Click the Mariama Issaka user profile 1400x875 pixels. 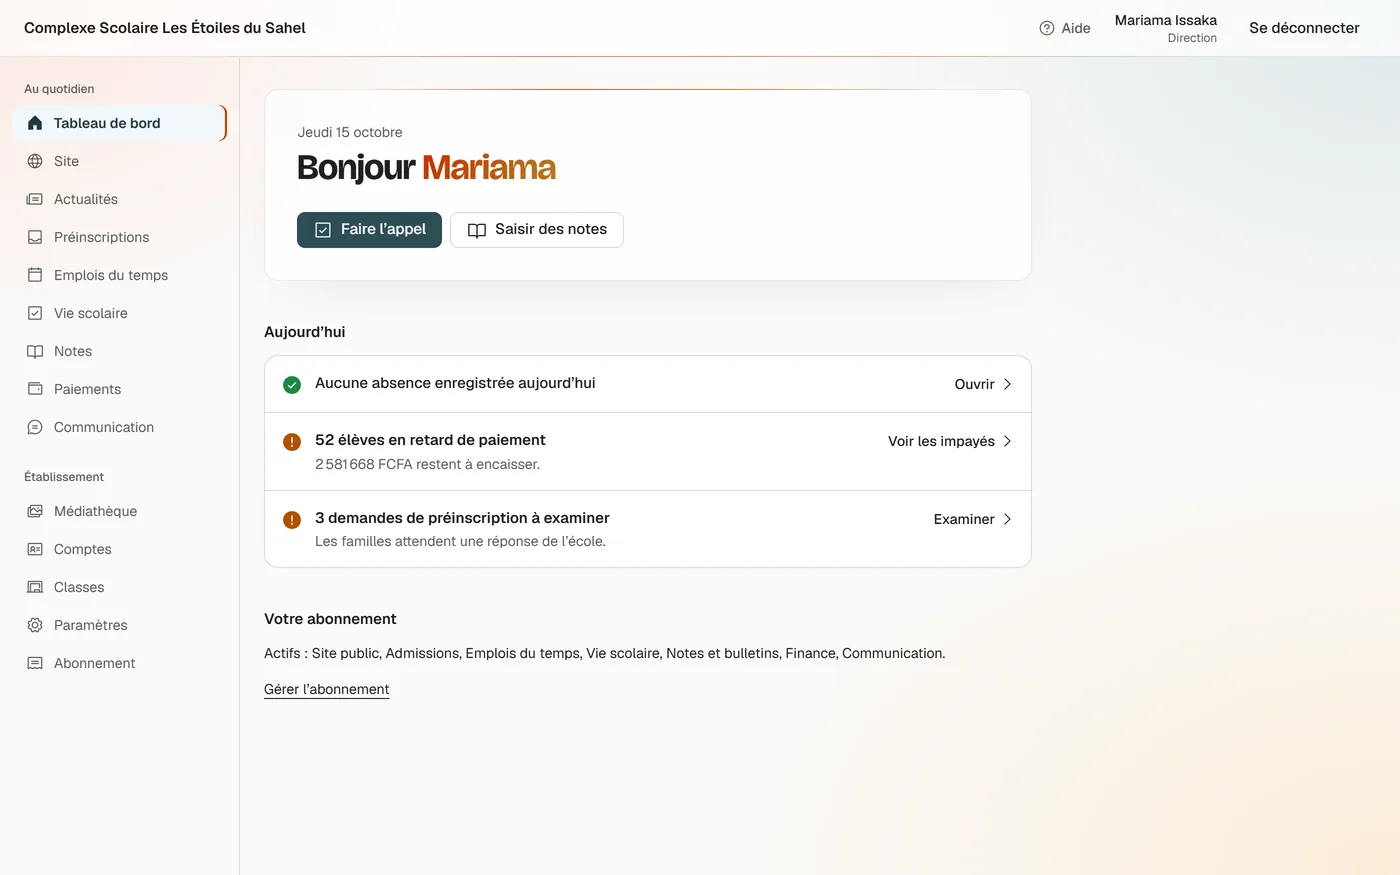(x=1166, y=28)
